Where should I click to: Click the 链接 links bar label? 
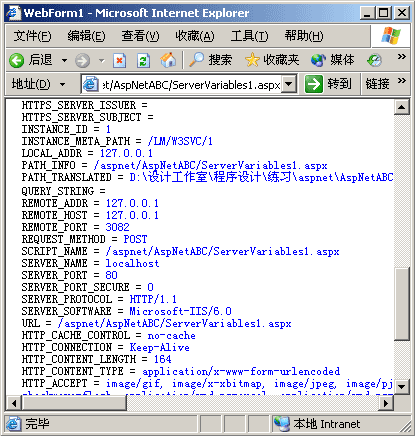(377, 84)
